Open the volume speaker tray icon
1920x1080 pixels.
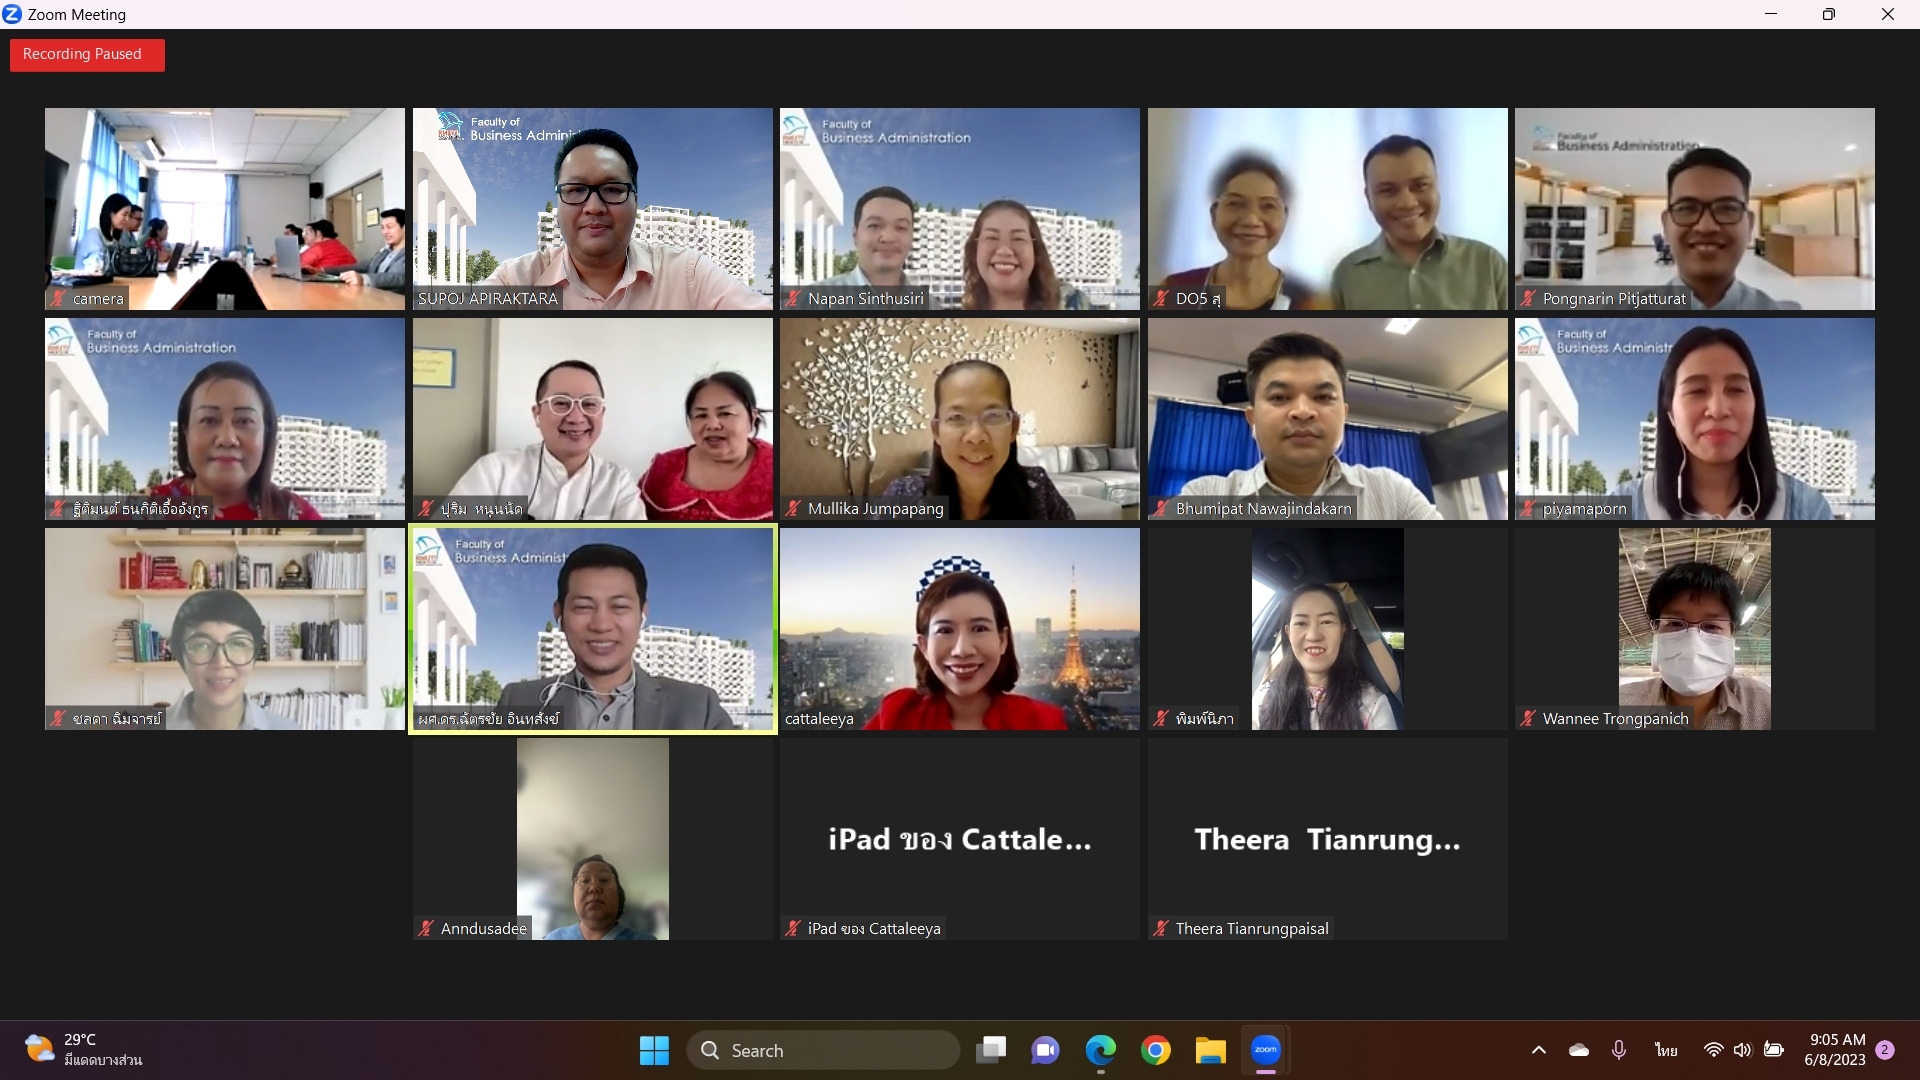1743,1050
